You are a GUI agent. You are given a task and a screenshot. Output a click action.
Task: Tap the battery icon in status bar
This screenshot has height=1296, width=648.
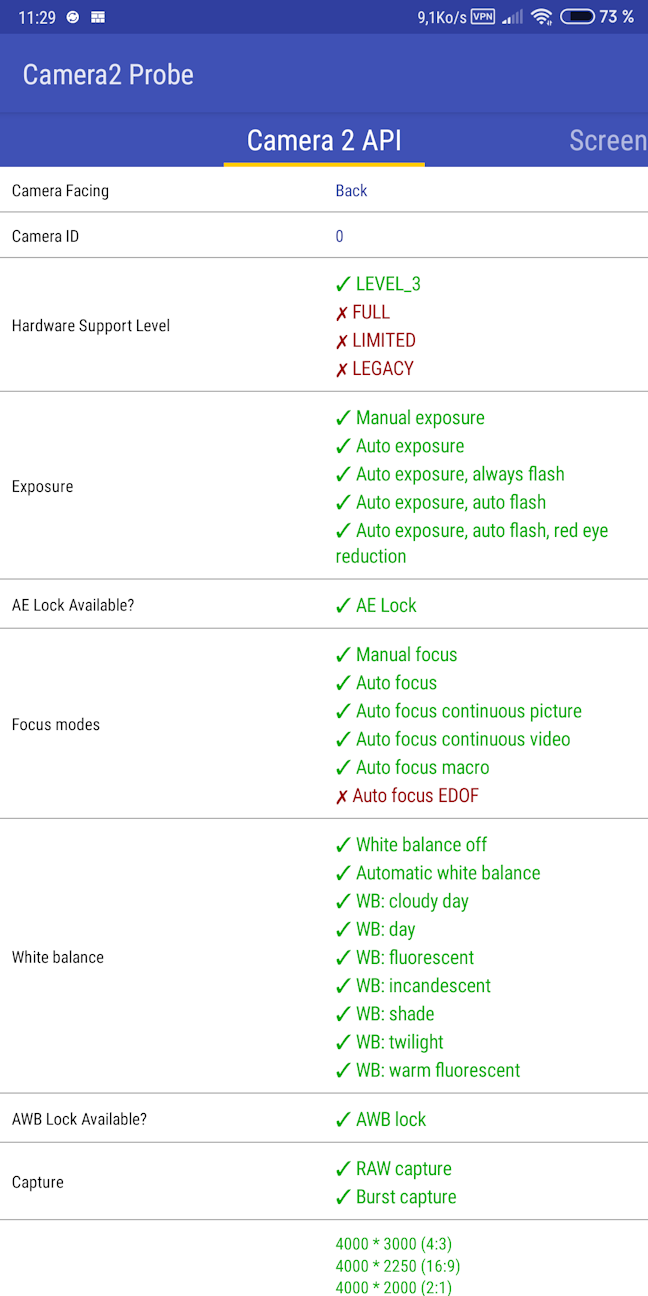578,17
